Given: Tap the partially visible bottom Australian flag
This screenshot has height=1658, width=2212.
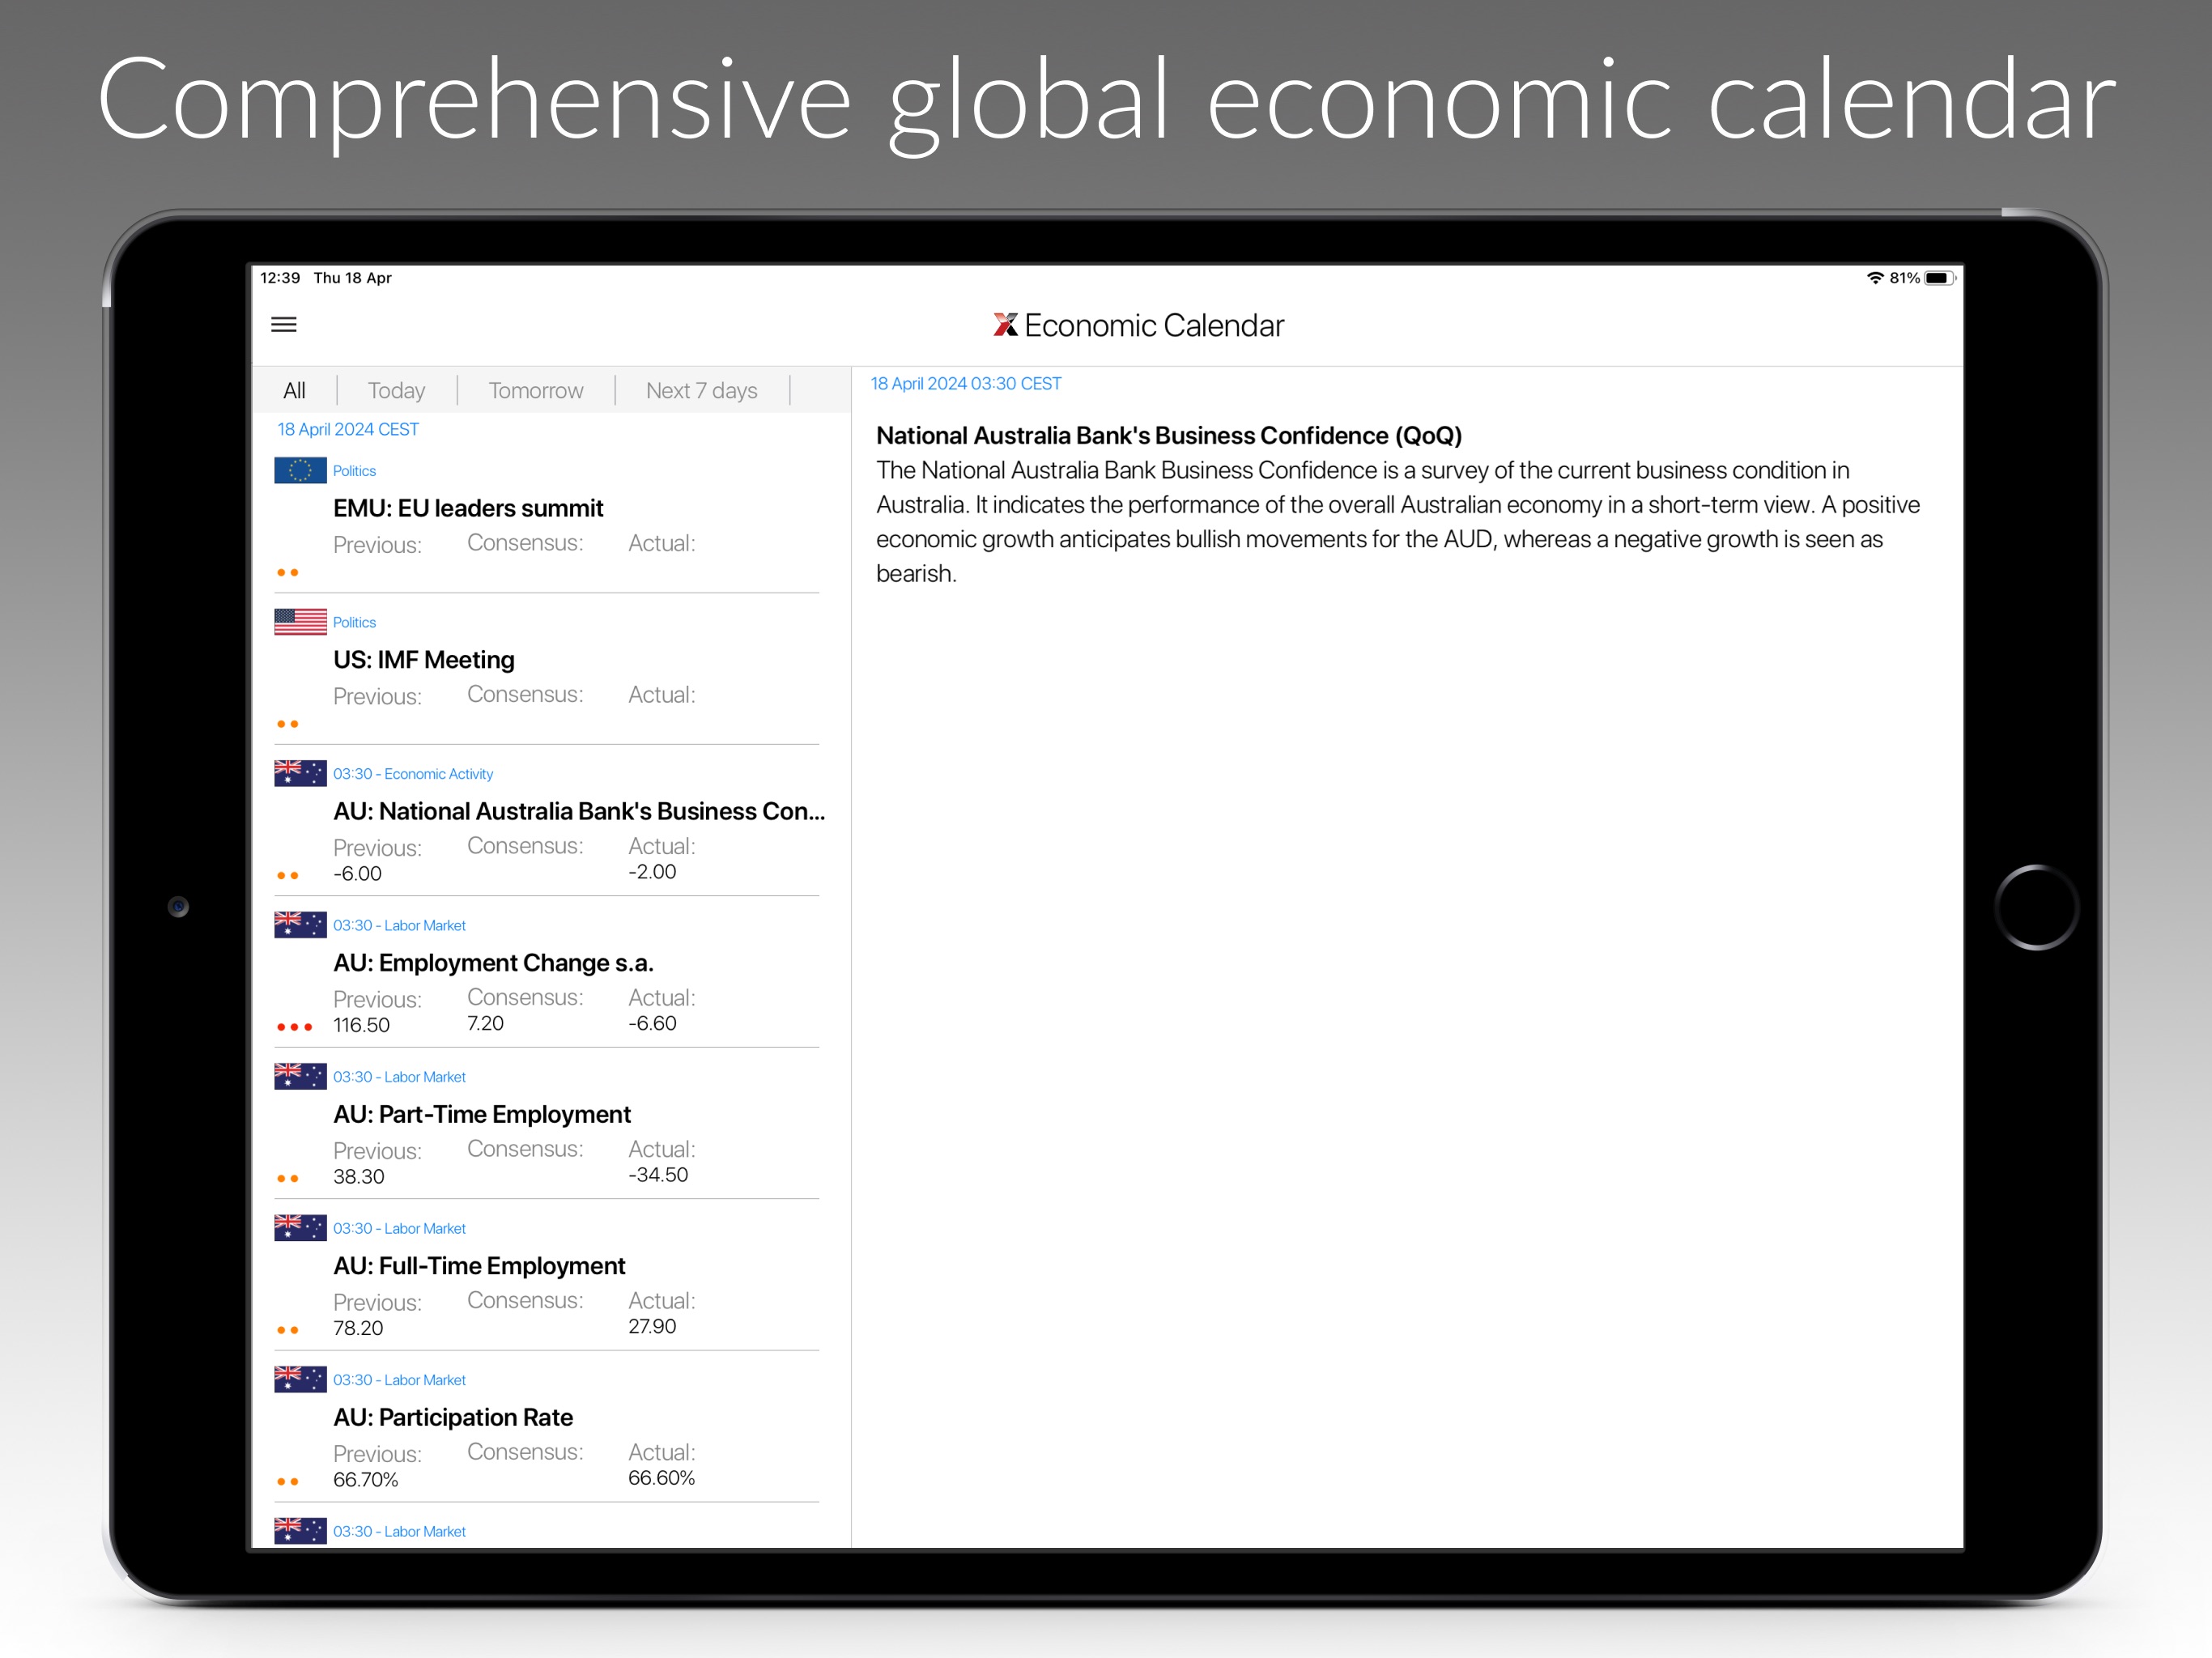Looking at the screenshot, I should tap(300, 1531).
